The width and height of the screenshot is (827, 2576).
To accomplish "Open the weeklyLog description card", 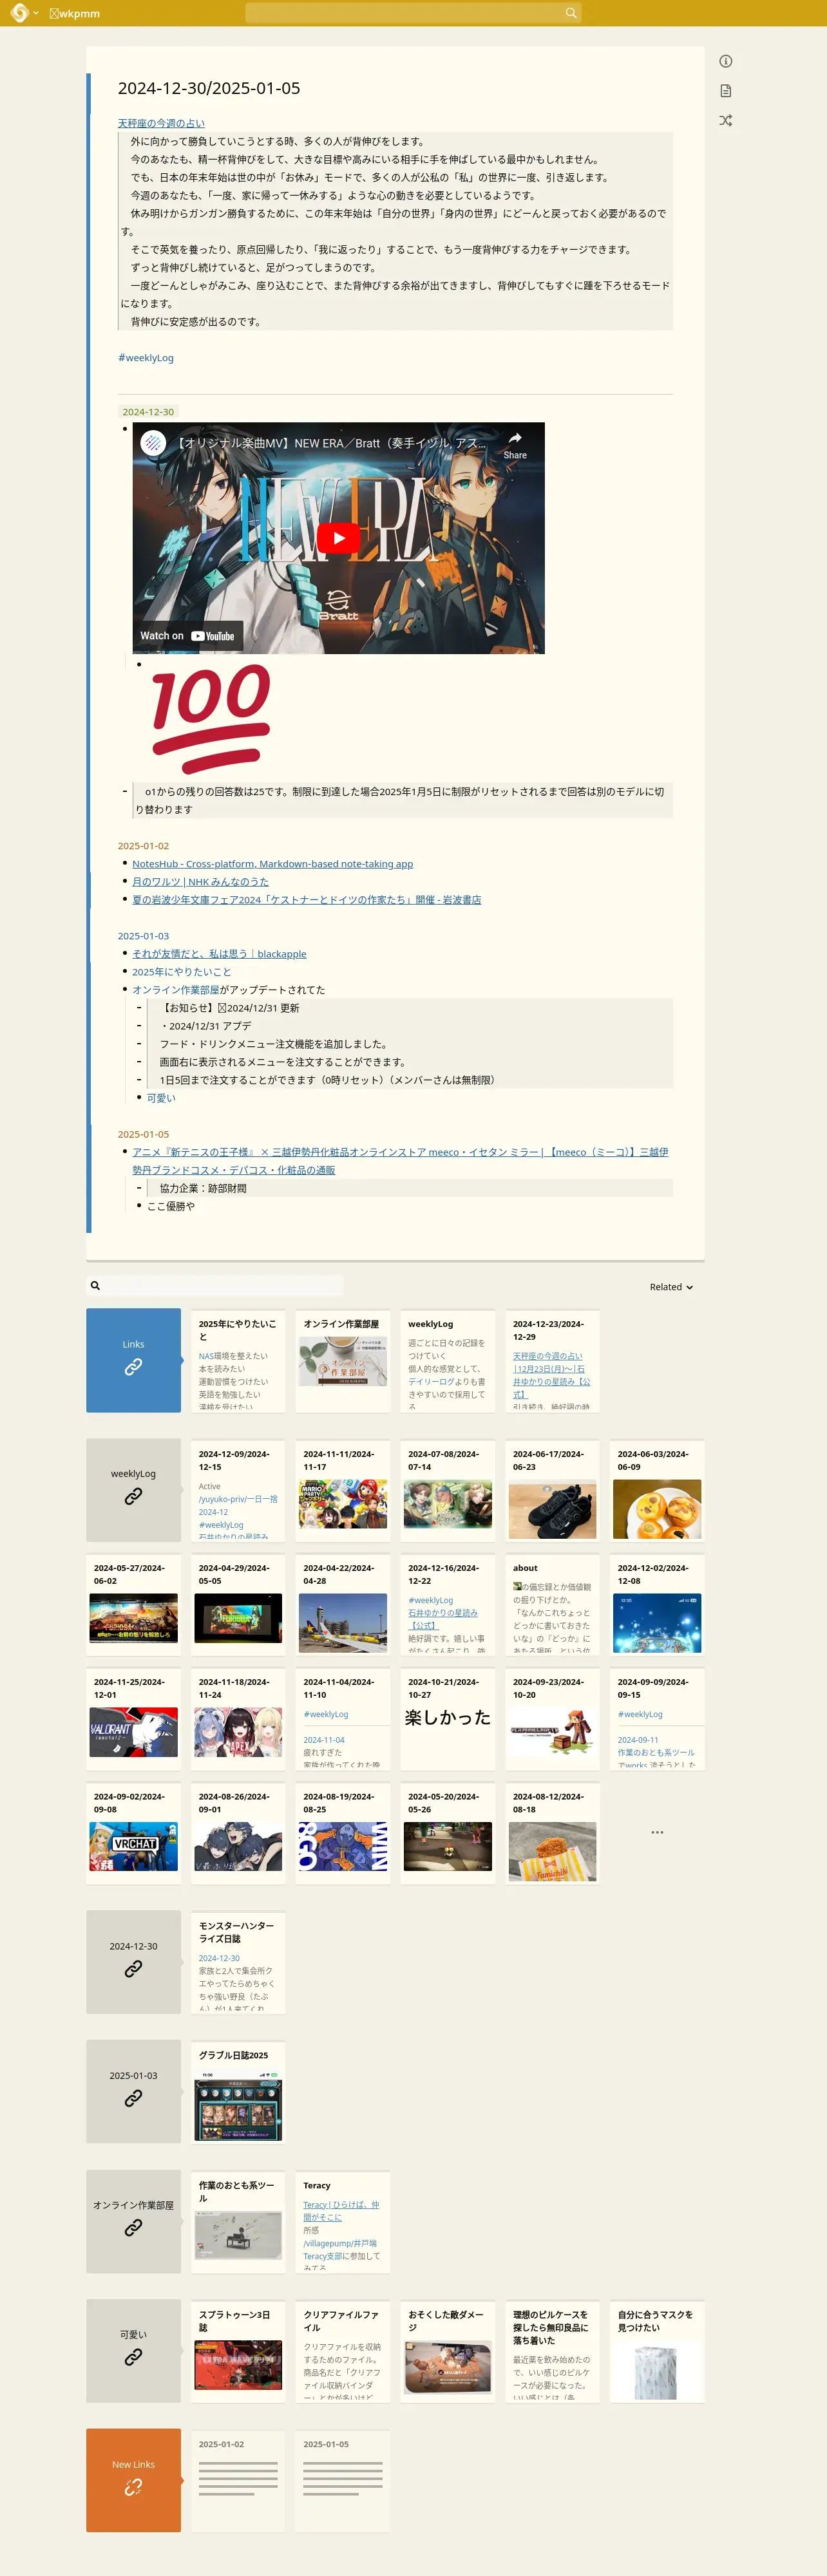I will (x=448, y=1360).
